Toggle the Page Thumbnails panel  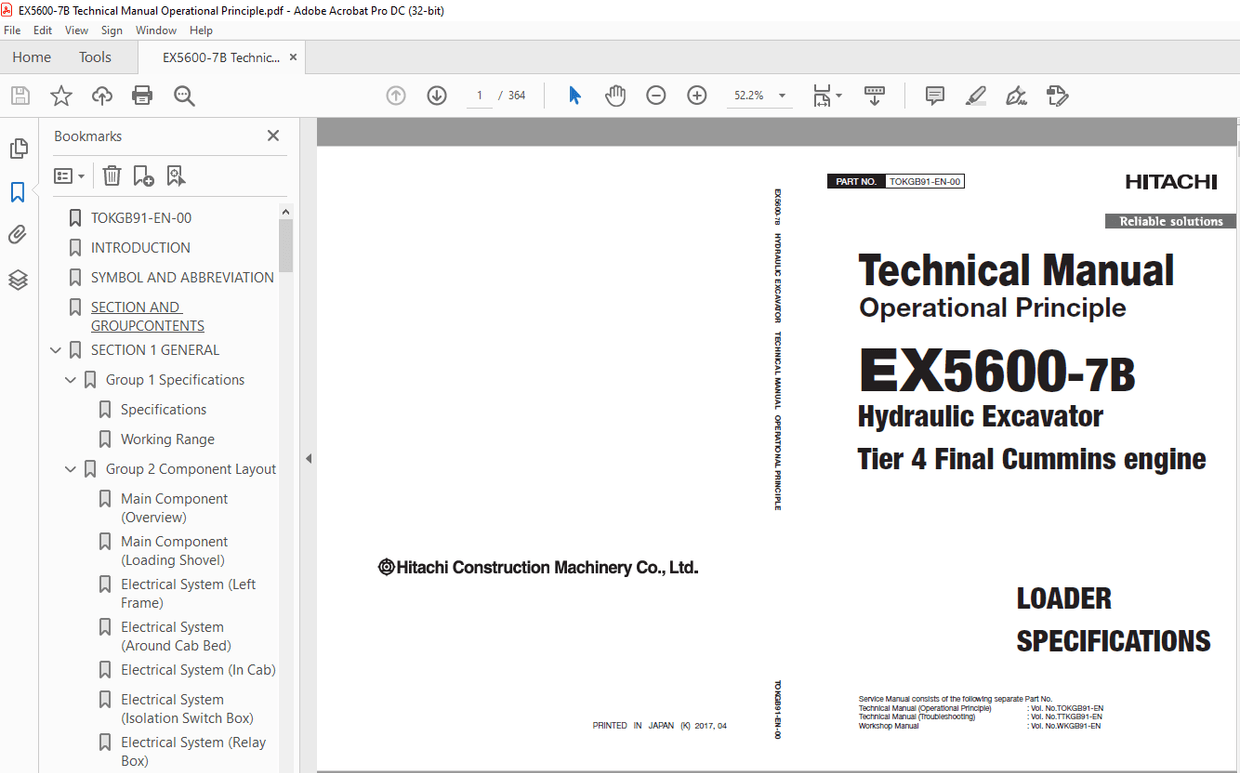pyautogui.click(x=18, y=149)
